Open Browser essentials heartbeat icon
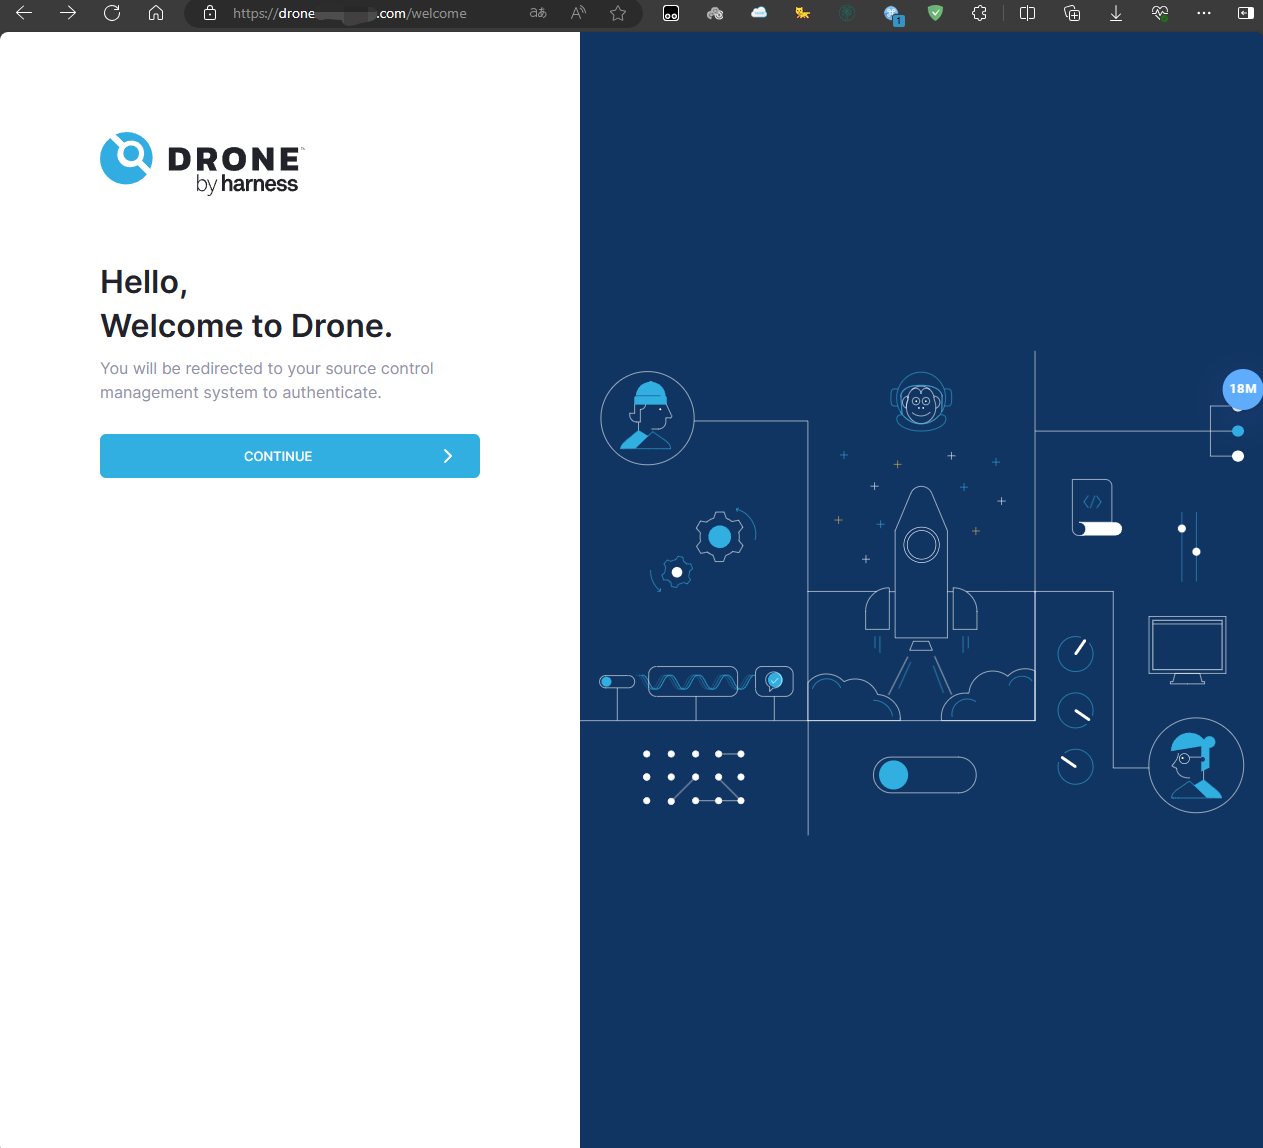This screenshot has height=1148, width=1263. pyautogui.click(x=1160, y=13)
